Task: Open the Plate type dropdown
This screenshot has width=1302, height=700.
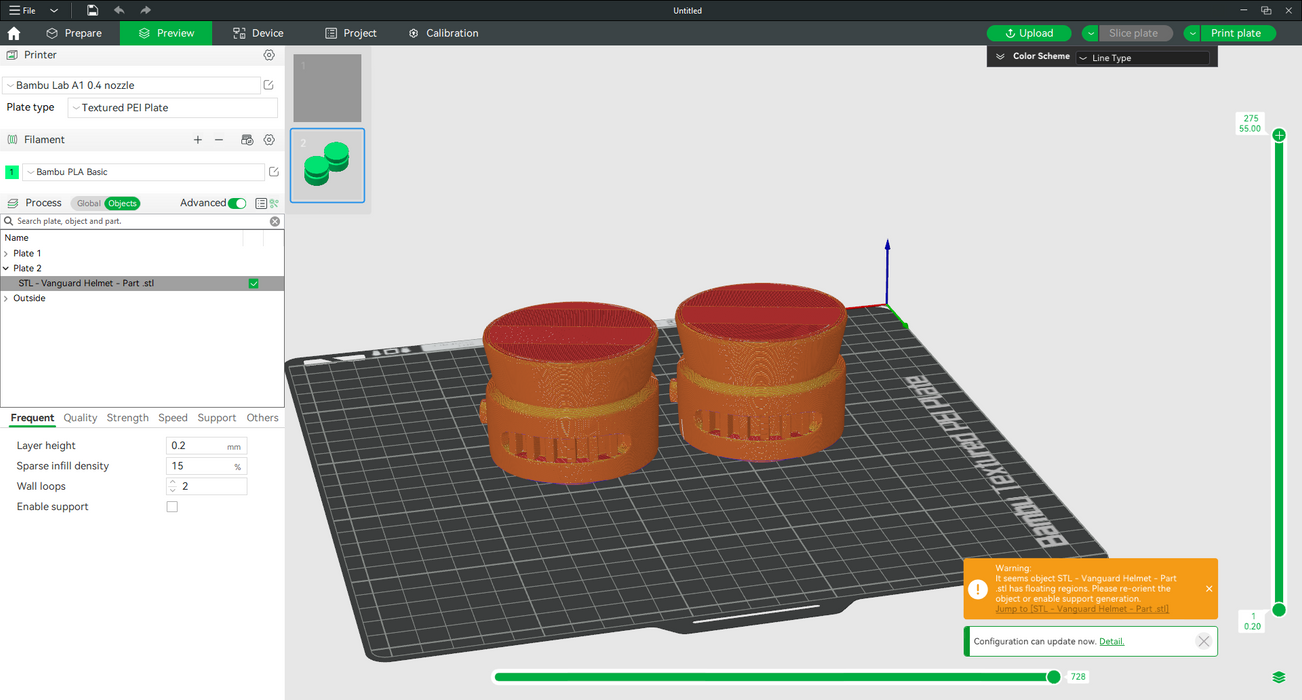Action: pyautogui.click(x=172, y=108)
